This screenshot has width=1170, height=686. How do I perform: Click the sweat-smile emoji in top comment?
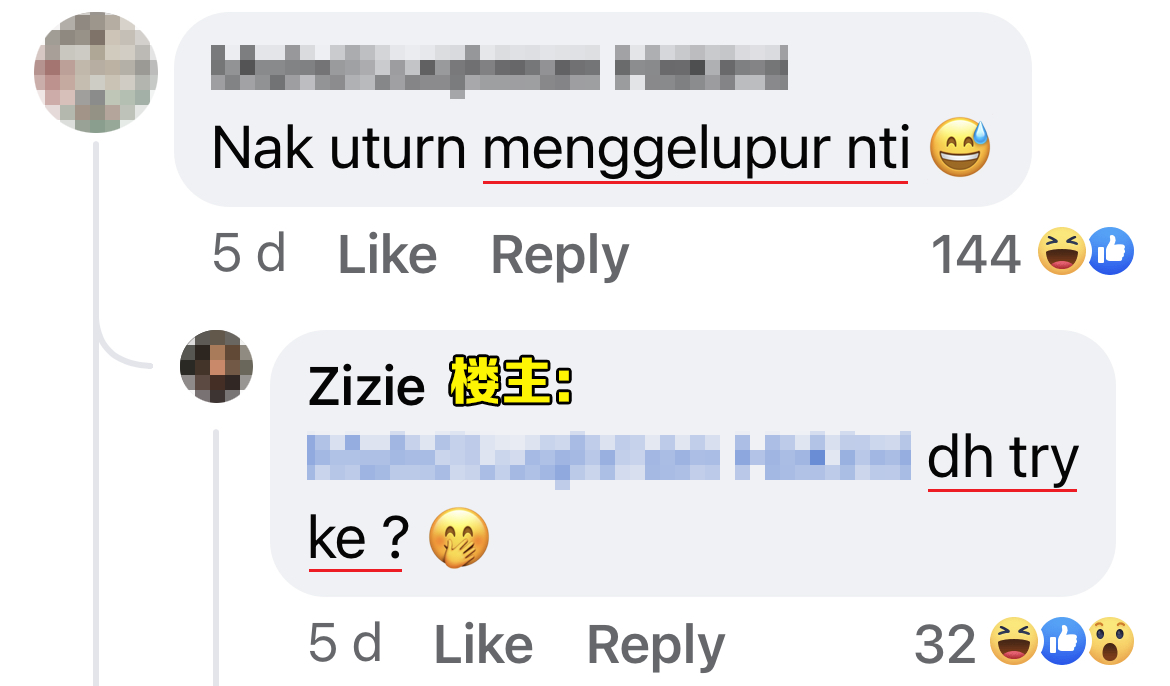click(960, 147)
